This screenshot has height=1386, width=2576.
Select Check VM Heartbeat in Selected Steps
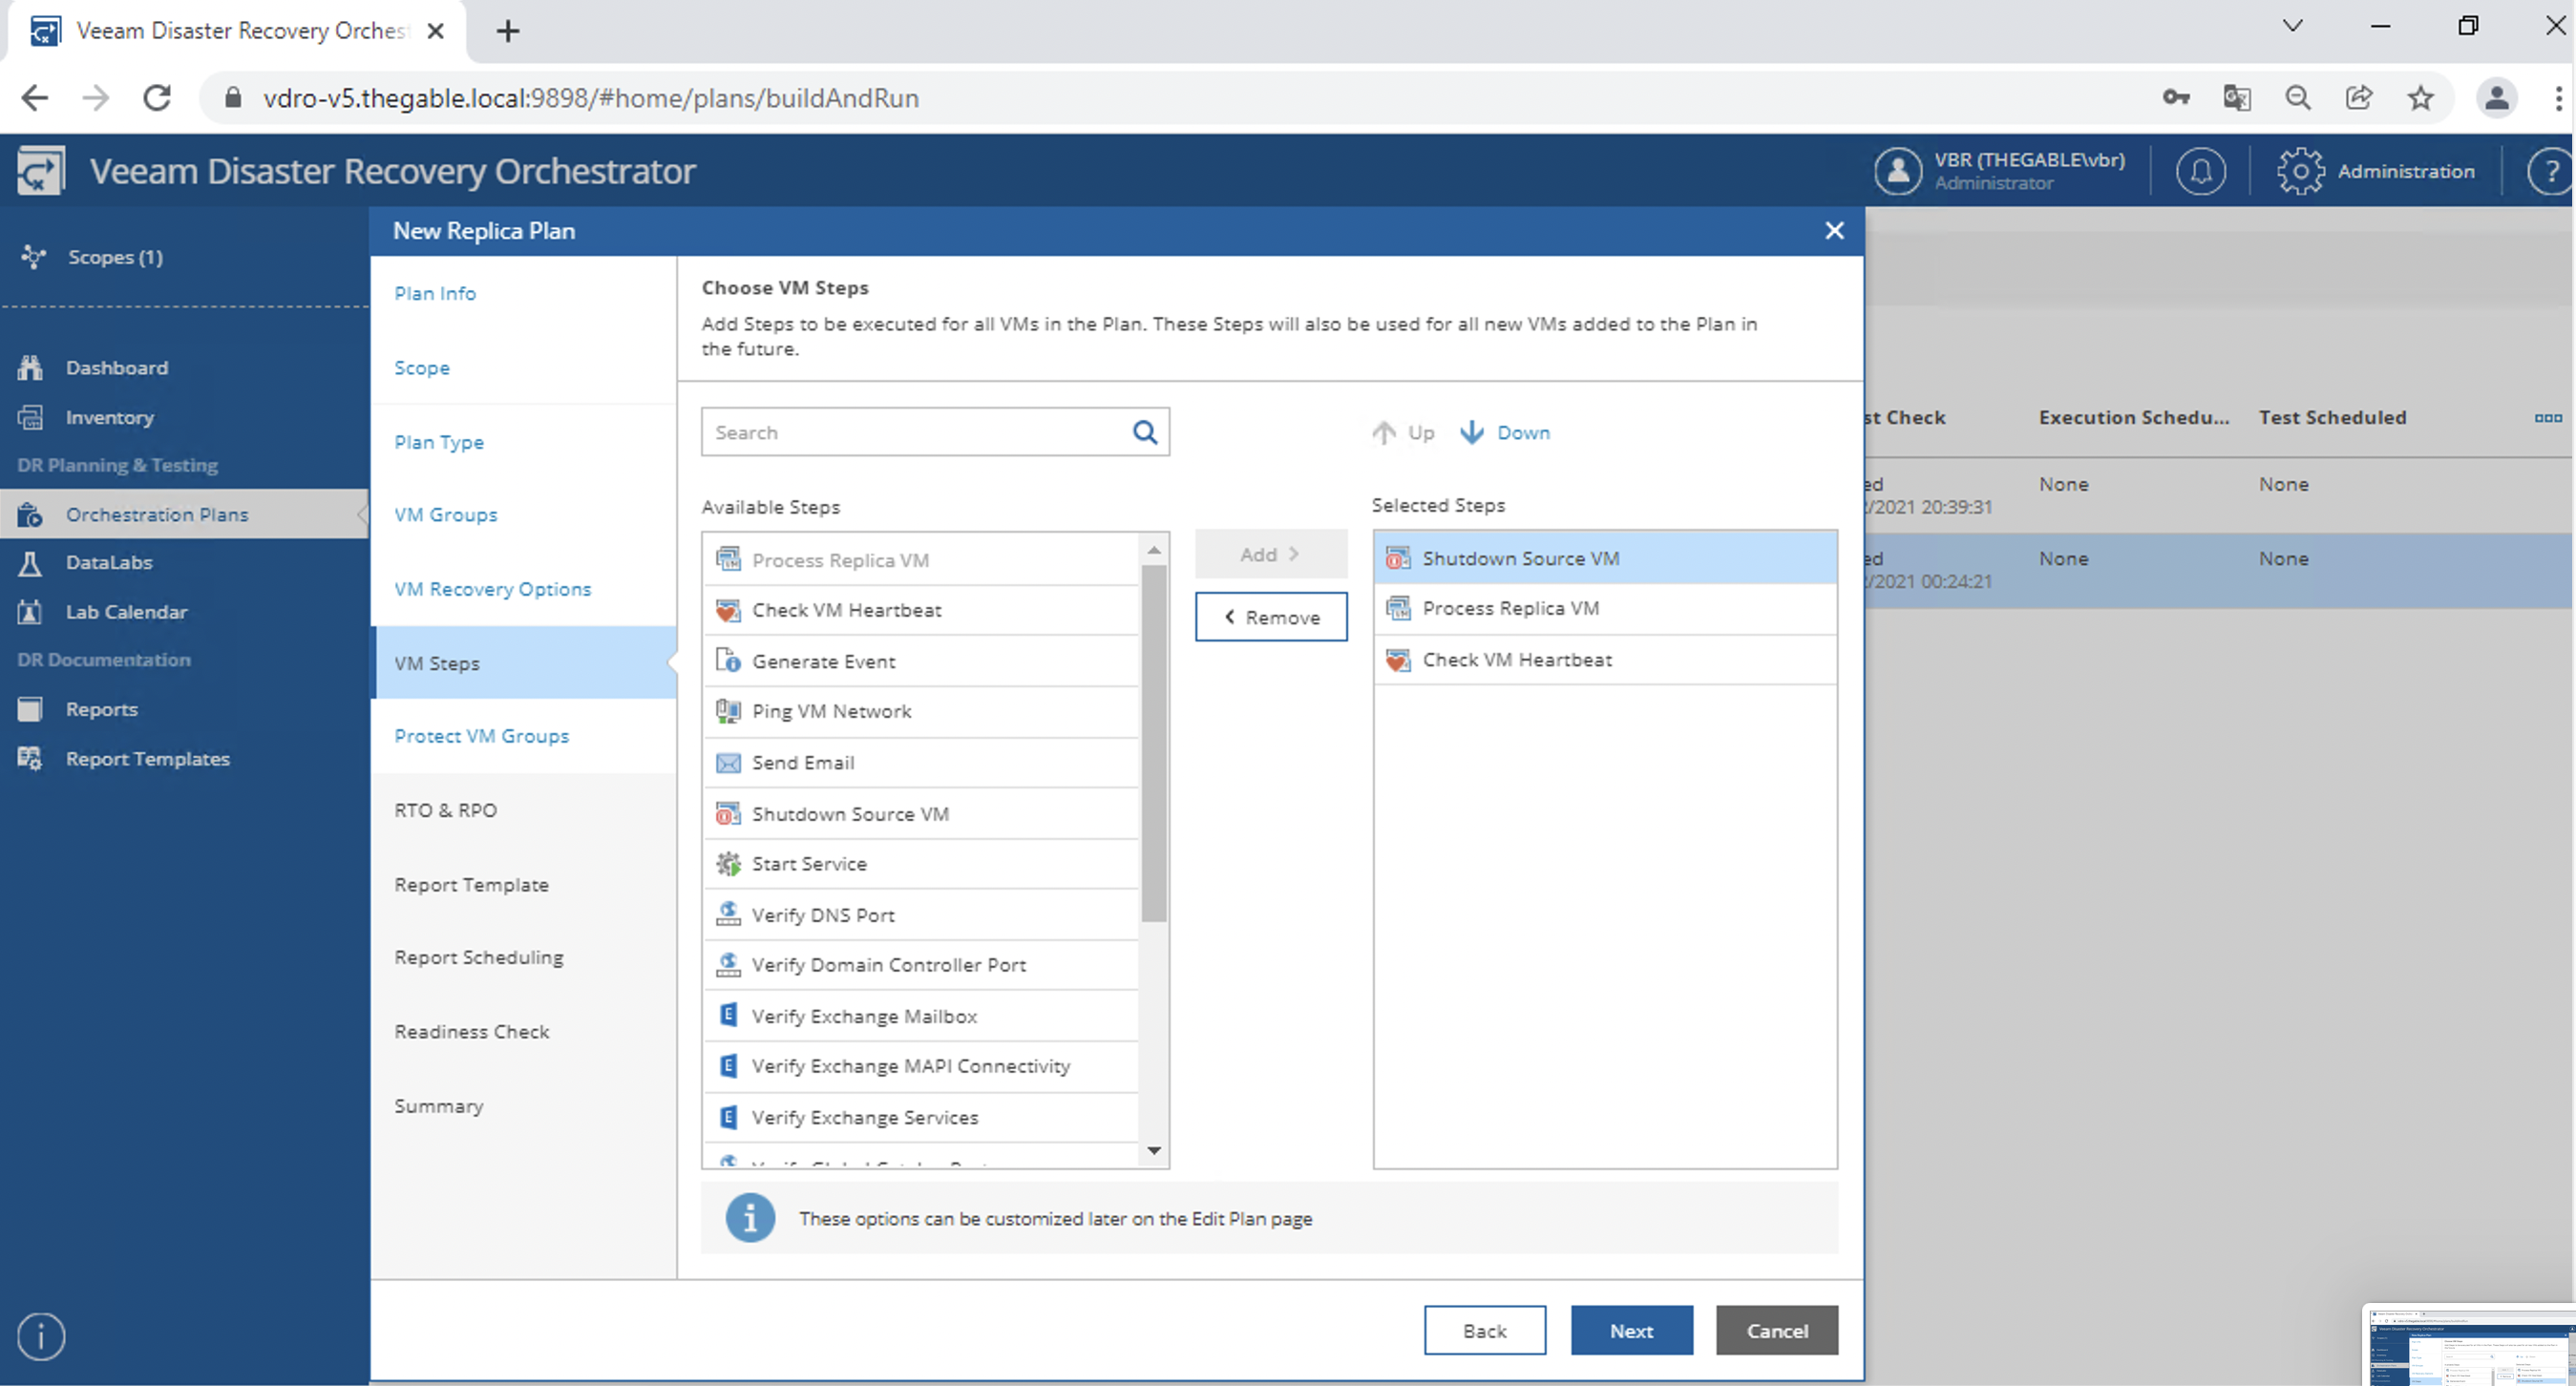1605,660
